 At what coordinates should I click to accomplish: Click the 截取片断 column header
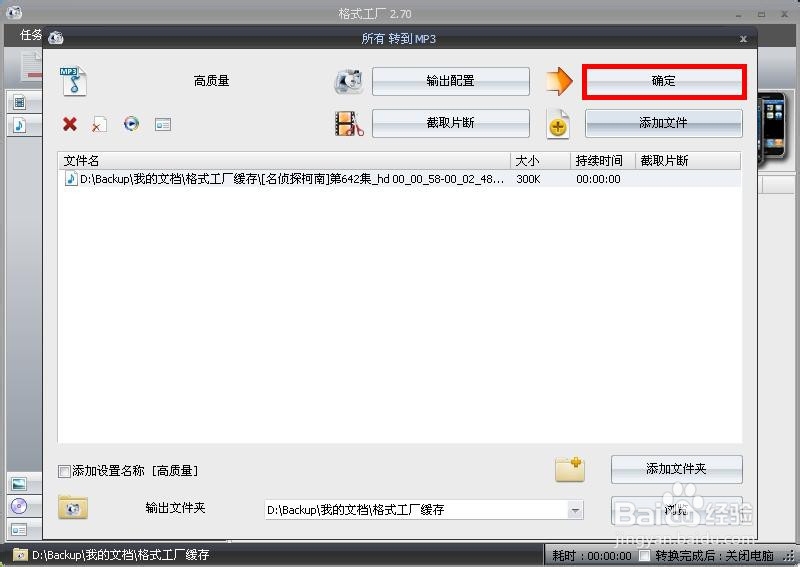(x=688, y=161)
